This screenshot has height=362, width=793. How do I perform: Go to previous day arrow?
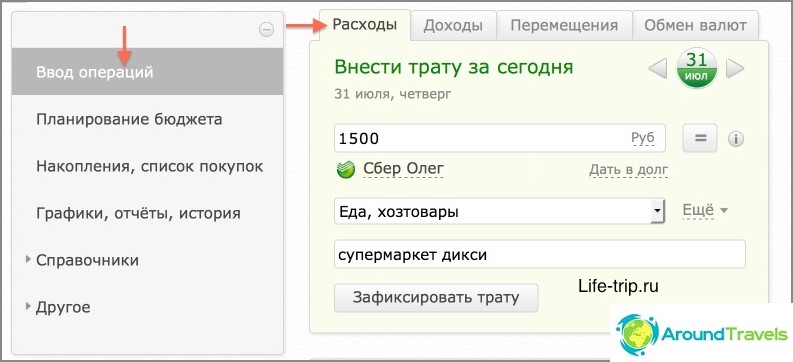tap(657, 68)
